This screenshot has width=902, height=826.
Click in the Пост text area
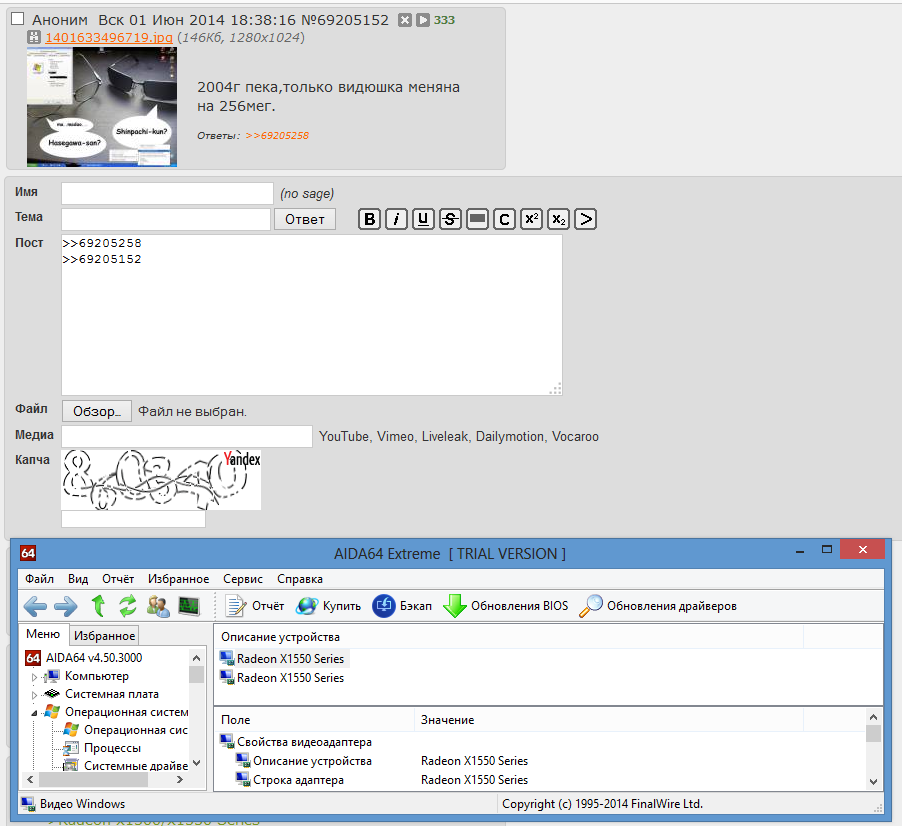click(x=312, y=315)
